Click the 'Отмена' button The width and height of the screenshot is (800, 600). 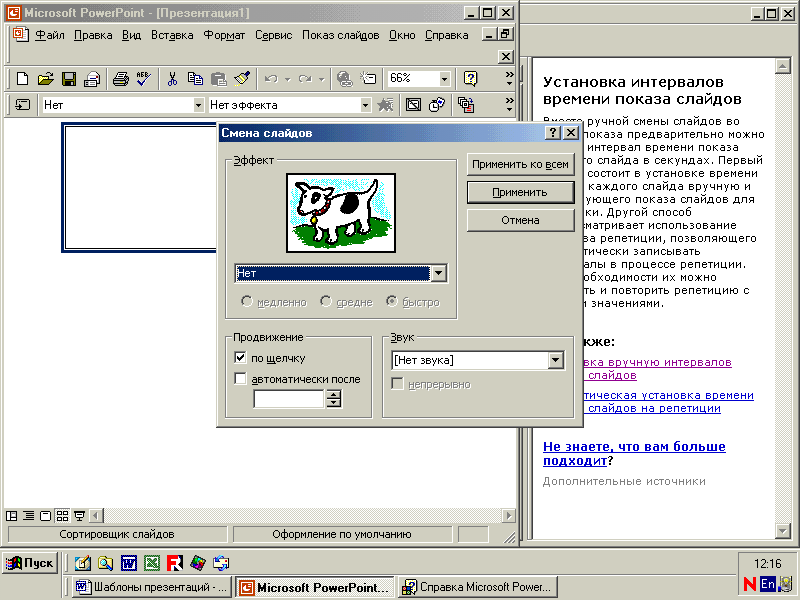pyautogui.click(x=520, y=220)
